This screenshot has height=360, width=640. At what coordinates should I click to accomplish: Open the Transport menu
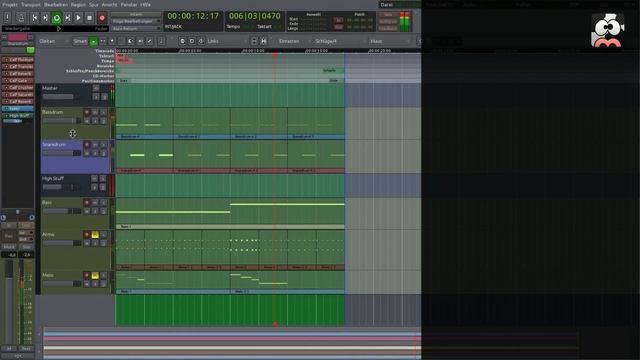[31, 4]
